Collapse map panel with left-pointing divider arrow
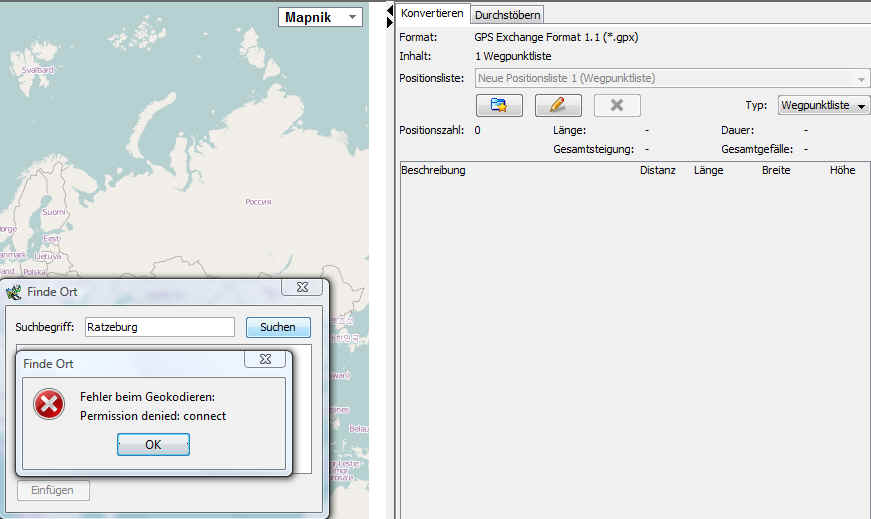This screenshot has width=871, height=519. pos(389,10)
